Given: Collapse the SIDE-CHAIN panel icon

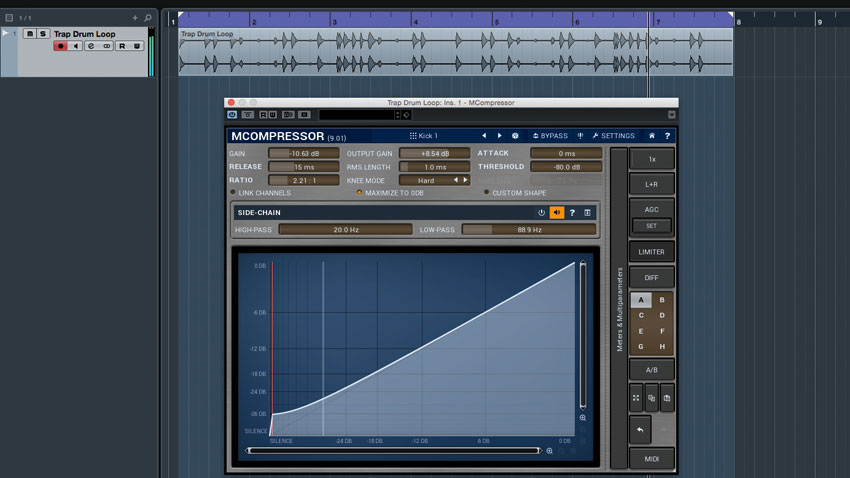Looking at the screenshot, I should tap(587, 213).
